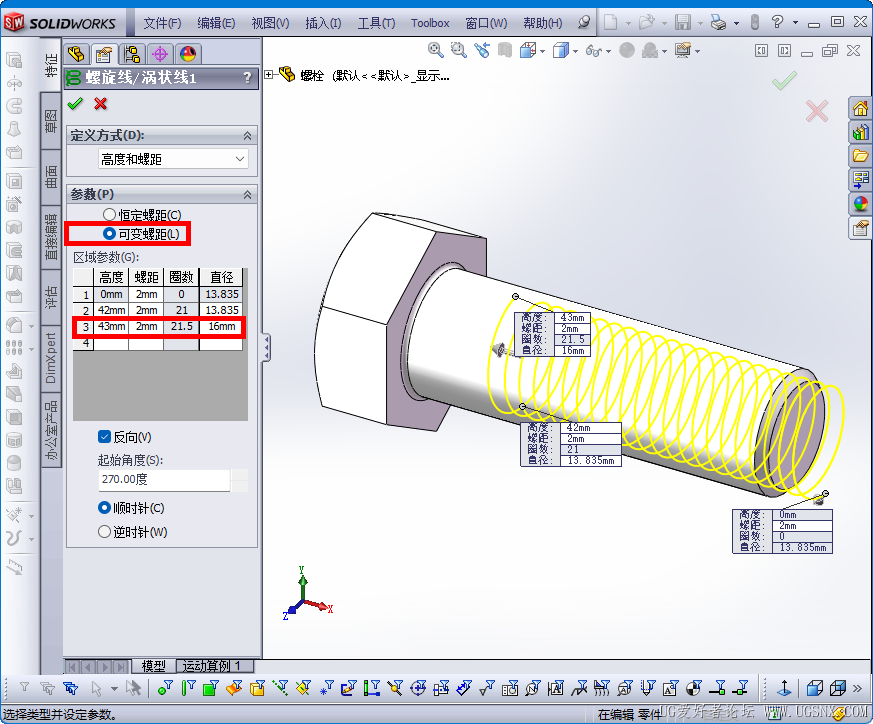
Task: Click the help question mark in helix panel
Action: tap(248, 77)
